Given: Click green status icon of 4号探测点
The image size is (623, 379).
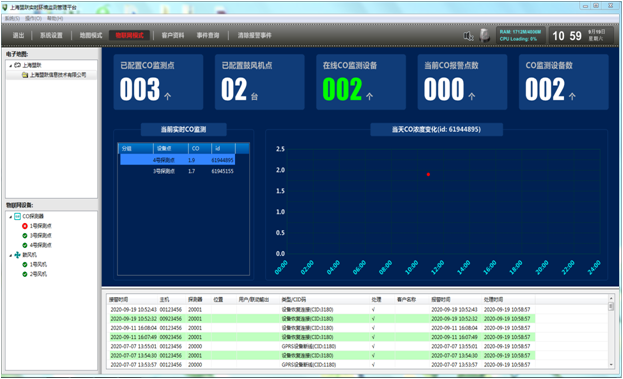Looking at the screenshot, I should pyautogui.click(x=25, y=245).
